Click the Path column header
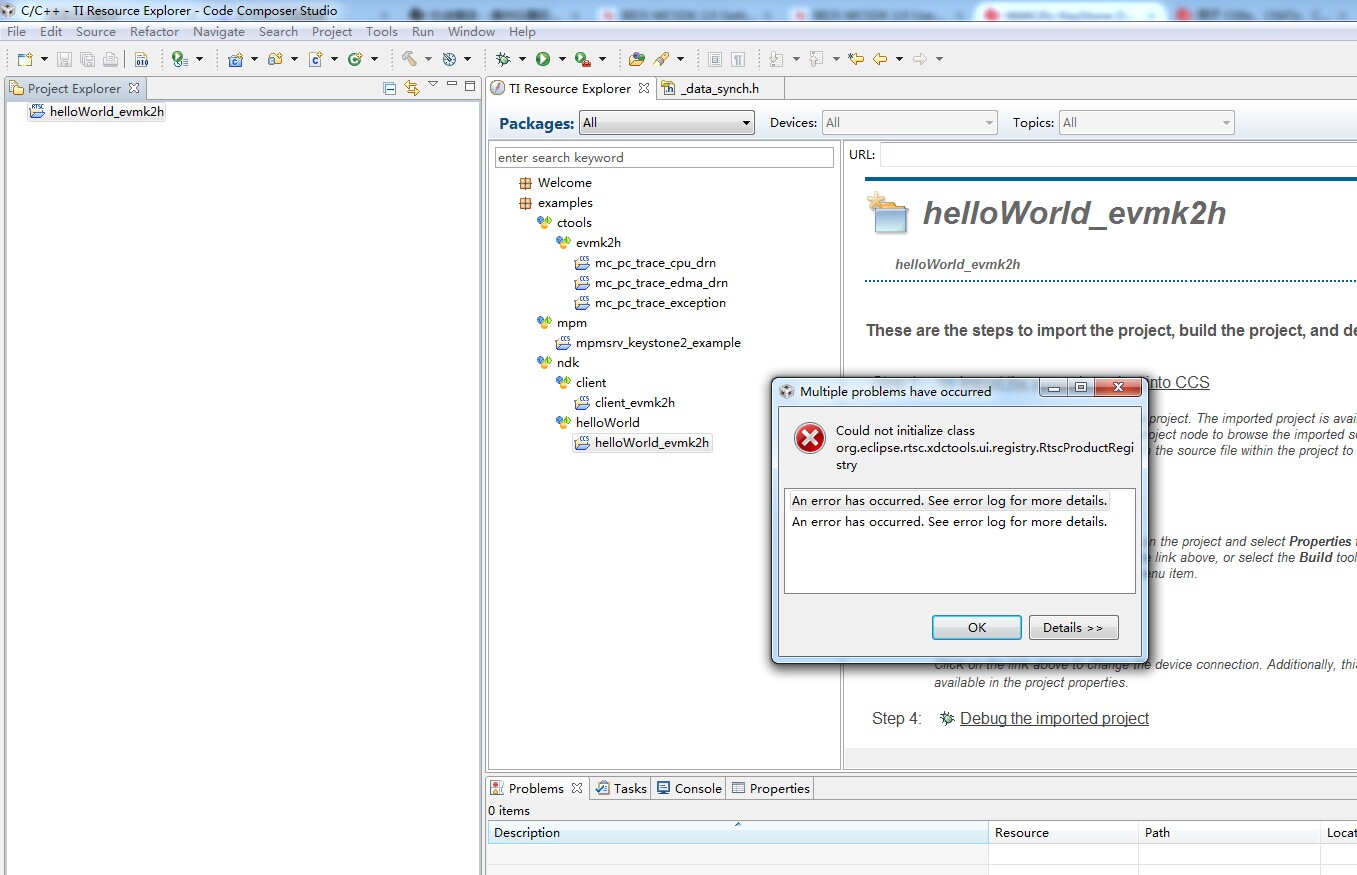Screen dimensions: 1357x875 pos(1229,832)
